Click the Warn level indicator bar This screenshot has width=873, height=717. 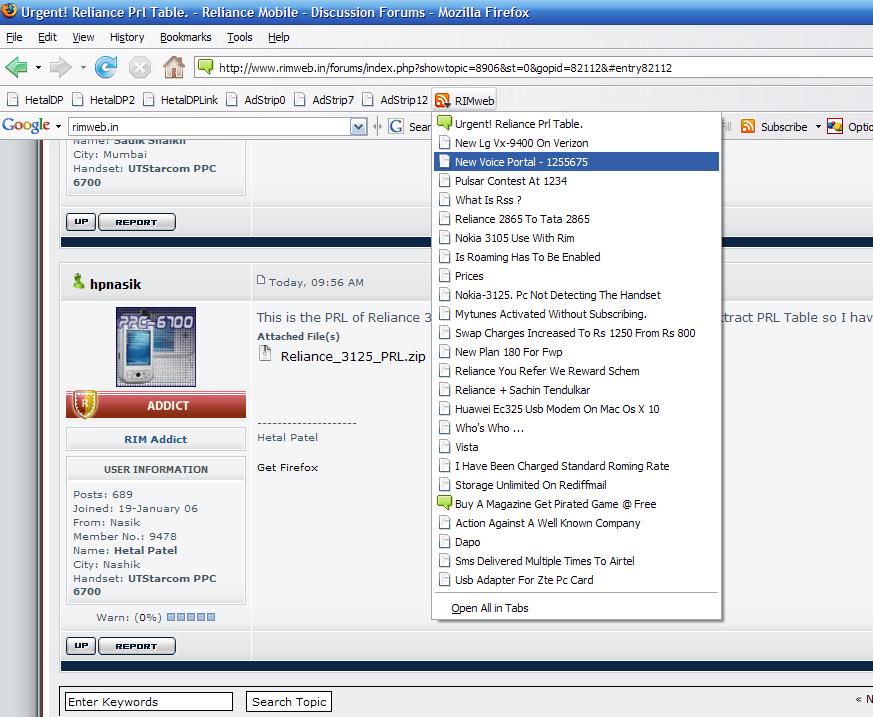[191, 617]
